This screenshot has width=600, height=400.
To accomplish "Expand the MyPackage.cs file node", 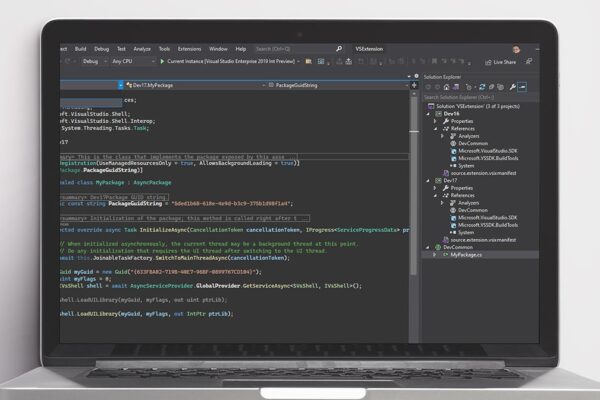I will coord(435,255).
